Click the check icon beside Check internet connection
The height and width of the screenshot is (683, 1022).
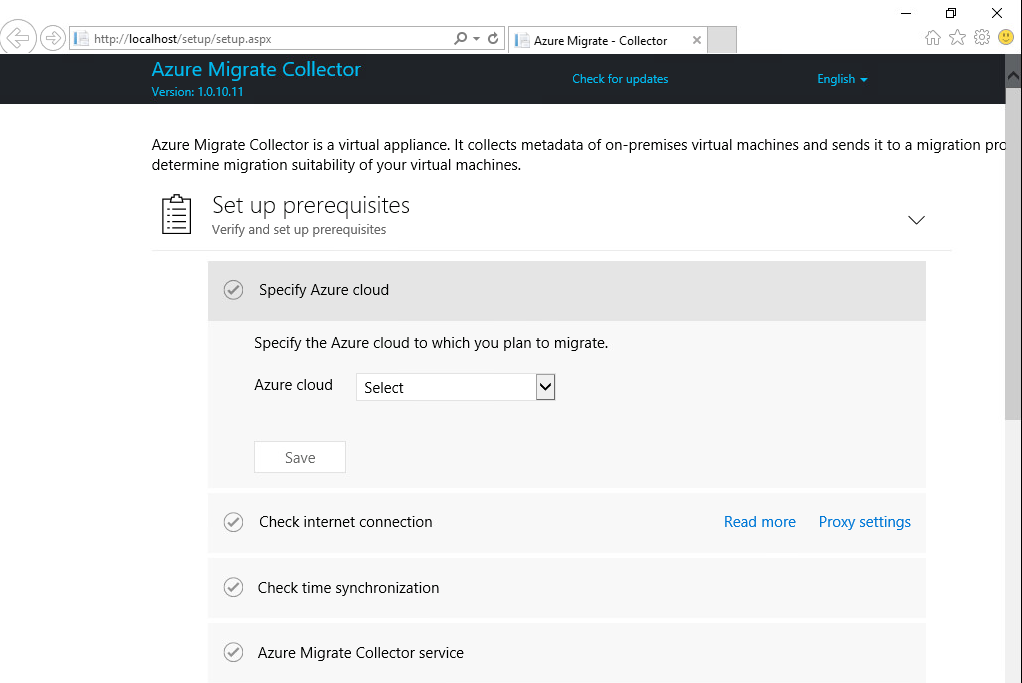pos(233,522)
